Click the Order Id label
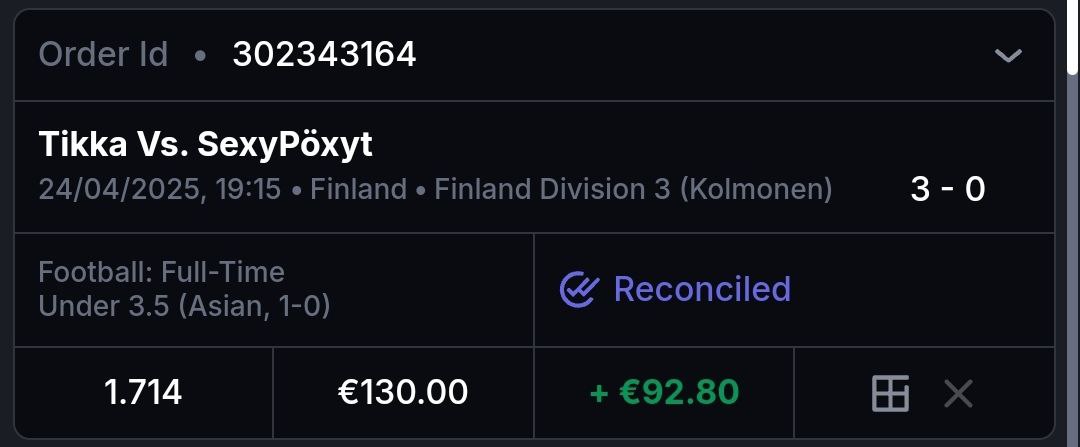The height and width of the screenshot is (447, 1080). [103, 54]
